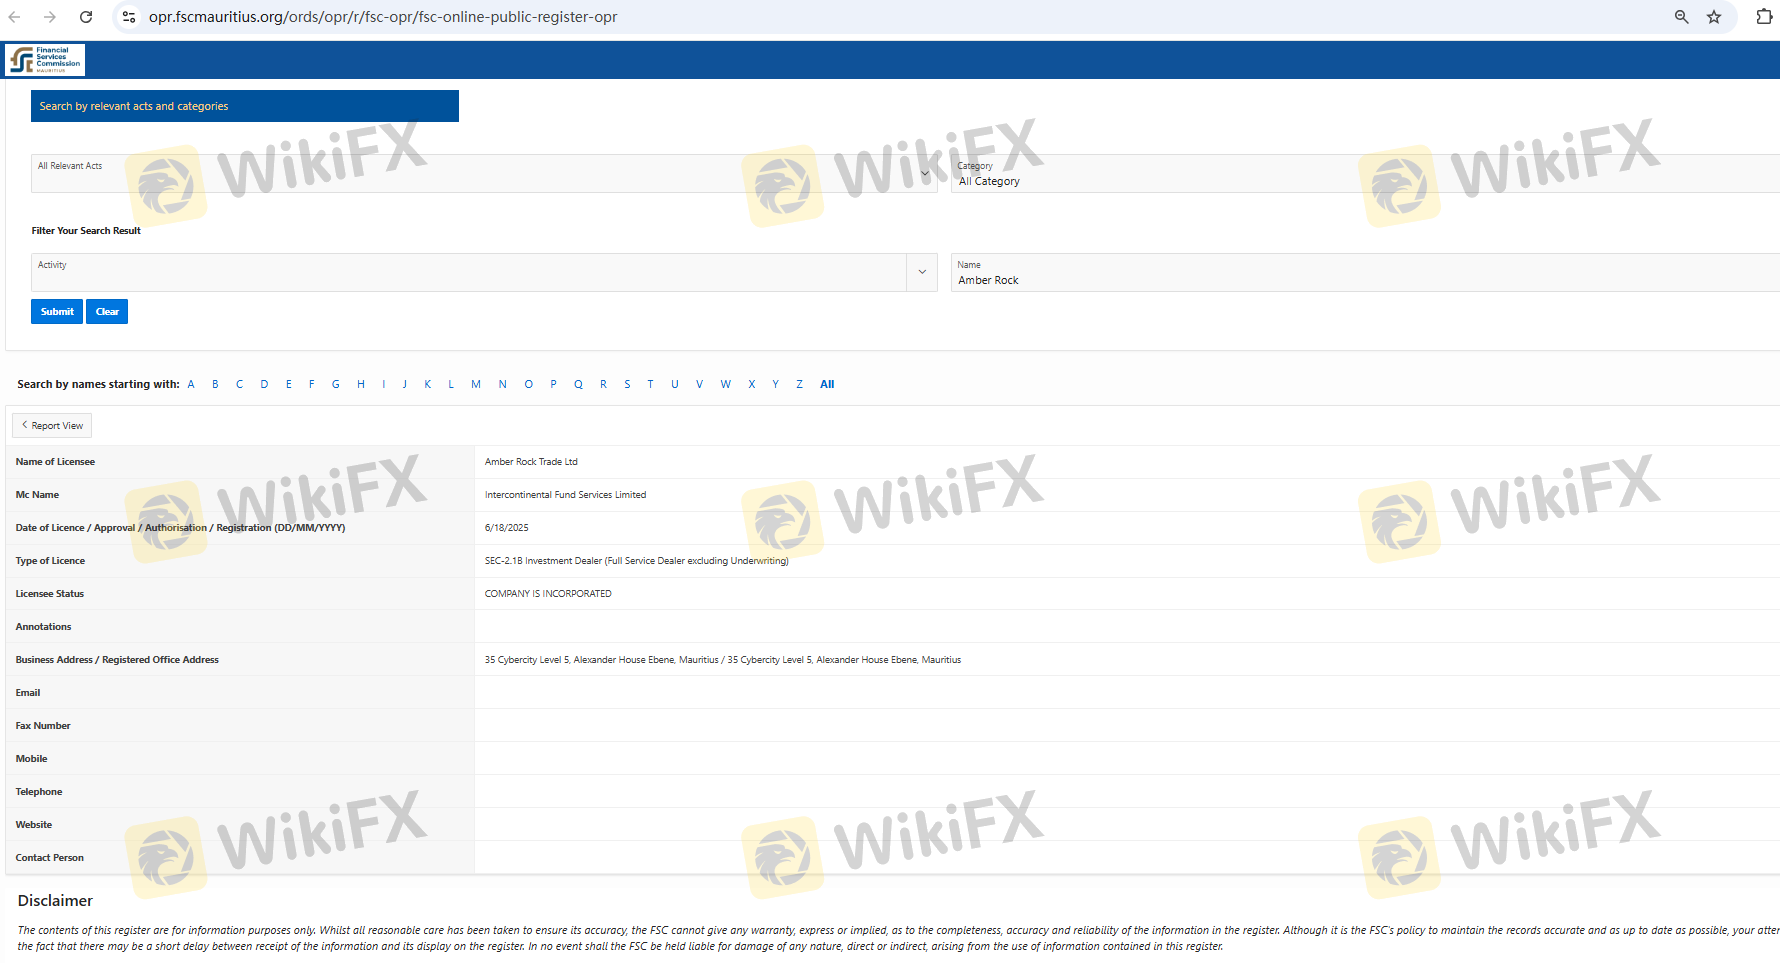This screenshot has height=963, width=1780.
Task: Filter names starting with J
Action: point(405,384)
